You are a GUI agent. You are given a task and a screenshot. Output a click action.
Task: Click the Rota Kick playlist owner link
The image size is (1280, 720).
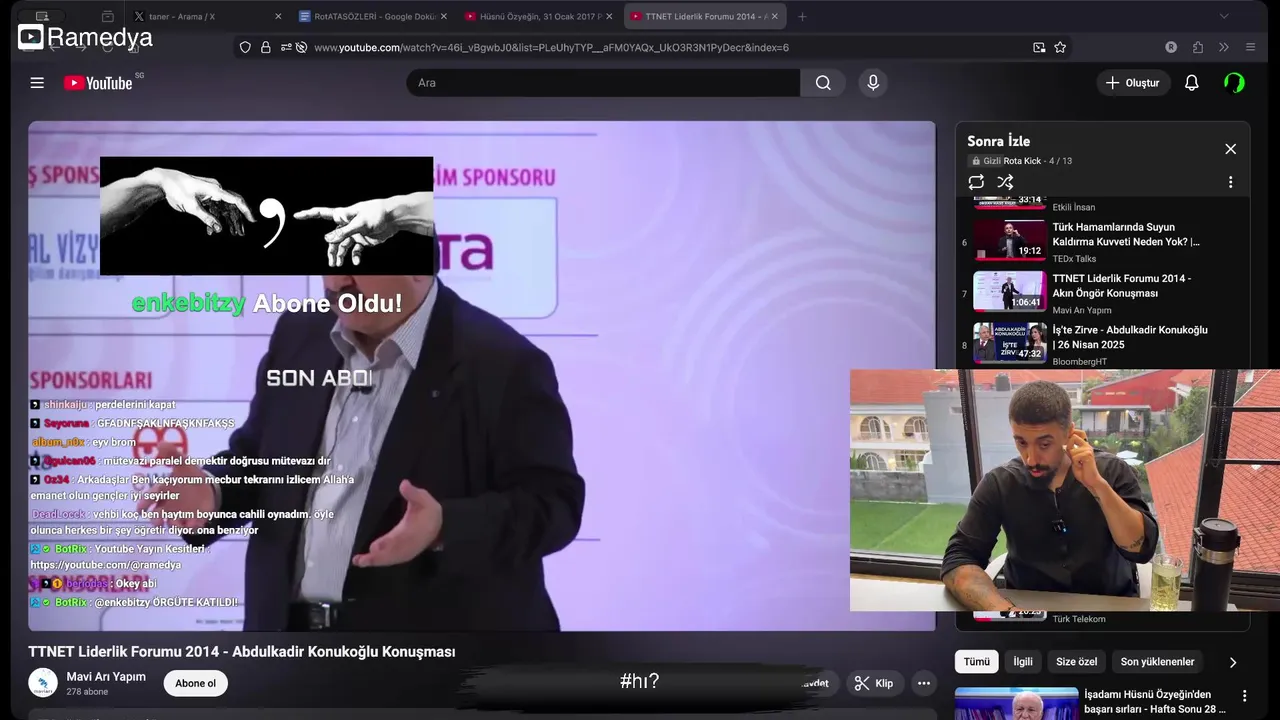[1022, 161]
